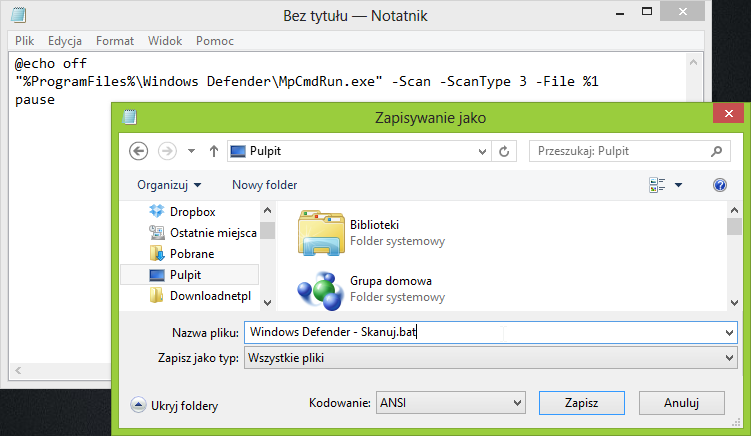Click the Anuluj button
The image size is (751, 436).
[x=681, y=403]
